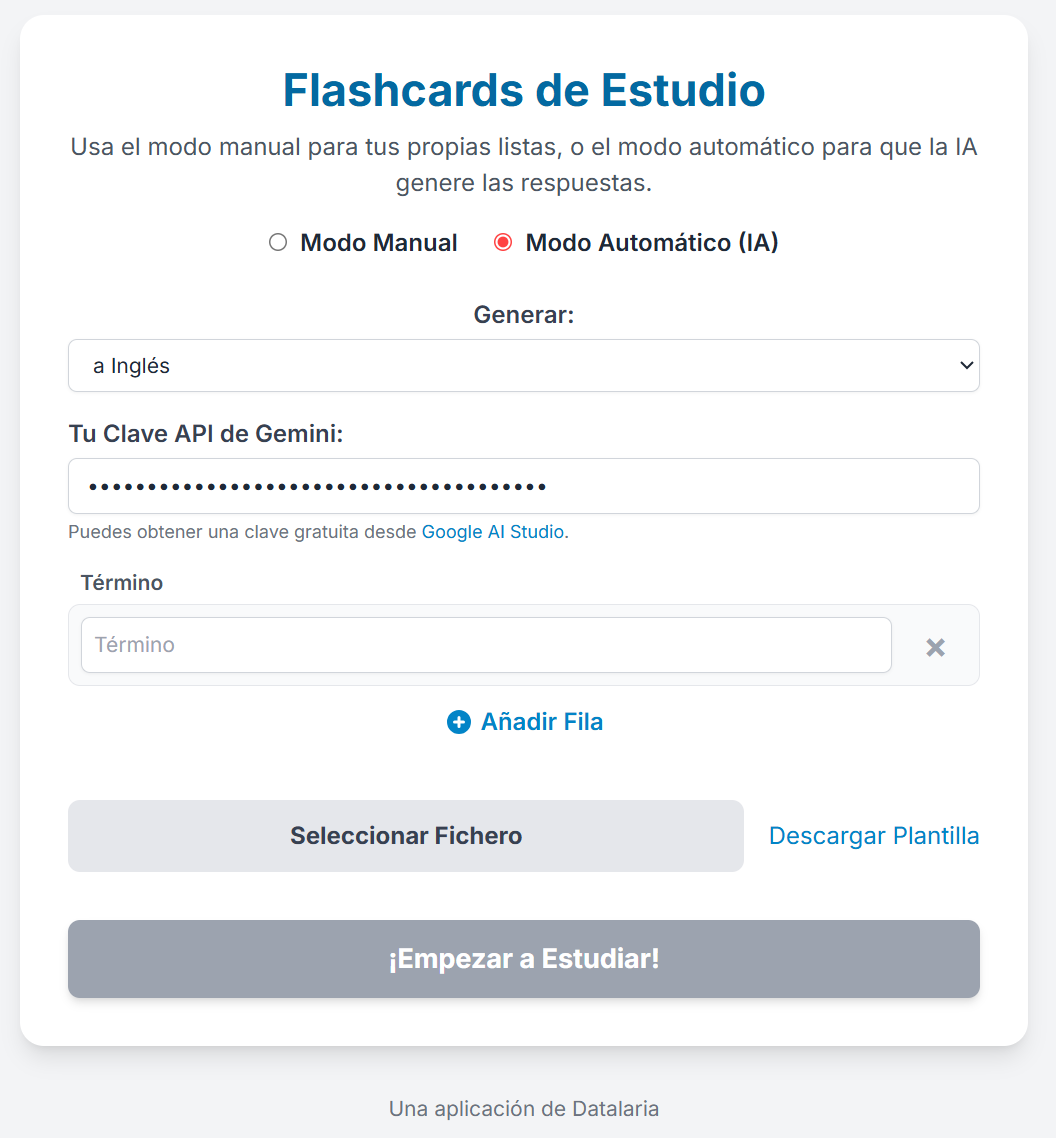Open the Google AI Studio link
The image size is (1056, 1138).
click(493, 532)
